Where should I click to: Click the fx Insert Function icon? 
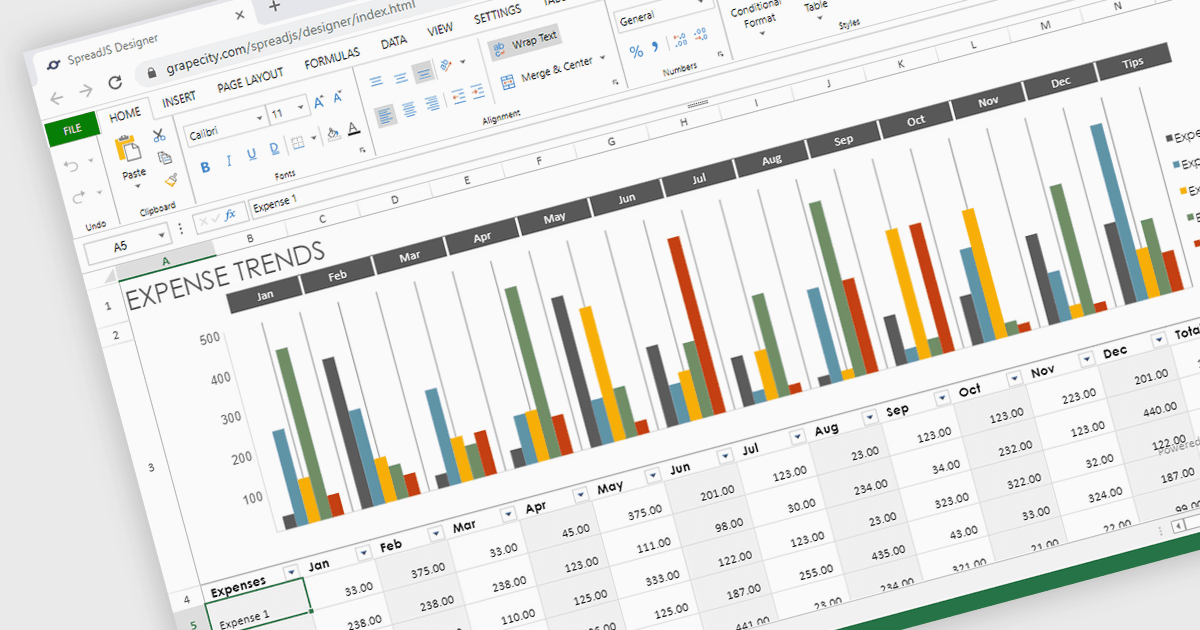click(x=230, y=214)
